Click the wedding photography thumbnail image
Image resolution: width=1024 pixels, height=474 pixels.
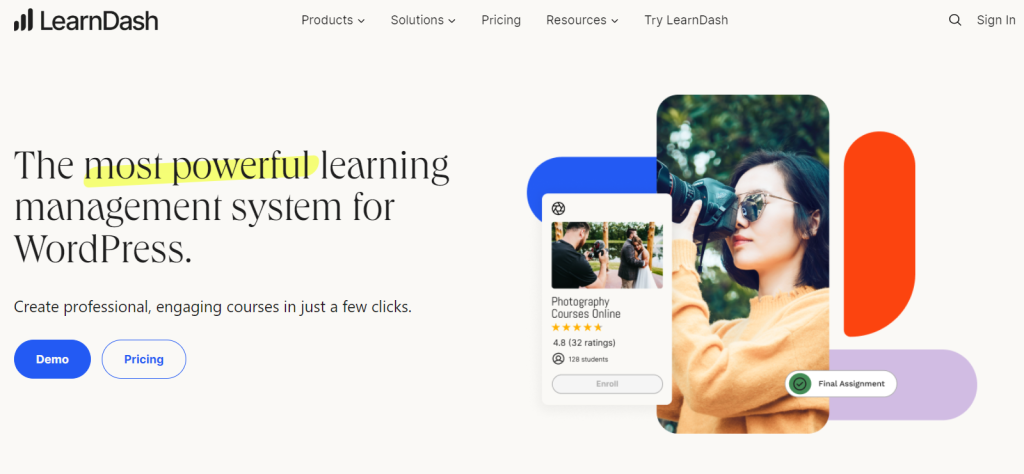(607, 255)
